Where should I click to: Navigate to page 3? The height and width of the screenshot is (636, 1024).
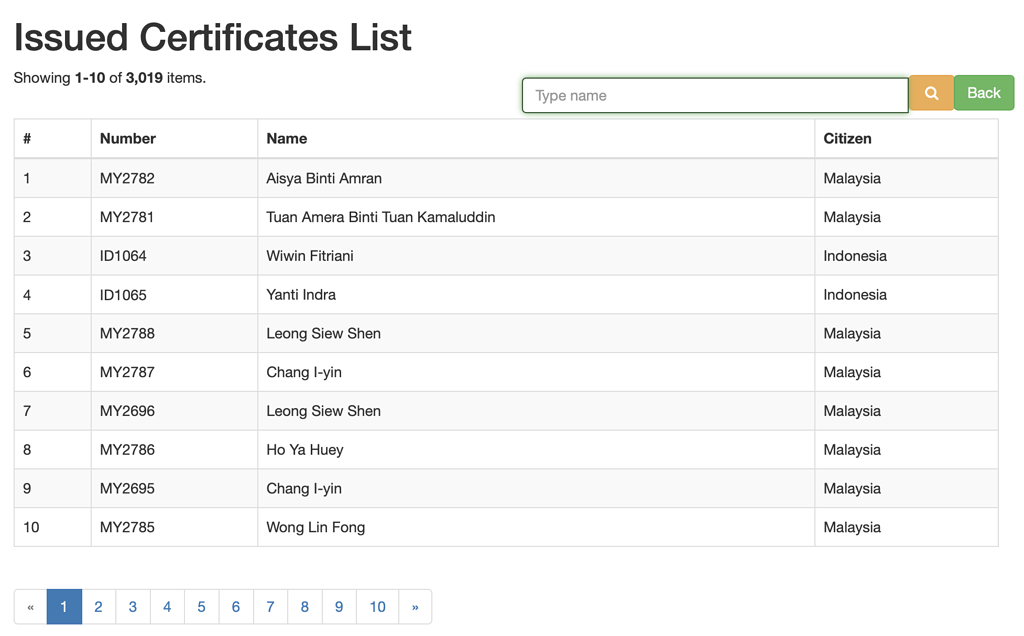[x=132, y=606]
